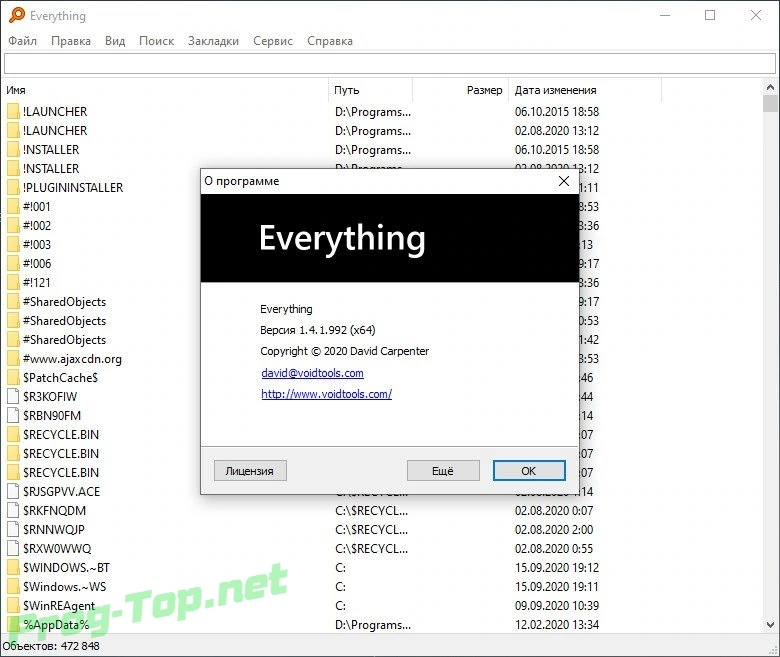Select the $RXW0WWQ file name
The image size is (780, 657).
click(x=57, y=549)
